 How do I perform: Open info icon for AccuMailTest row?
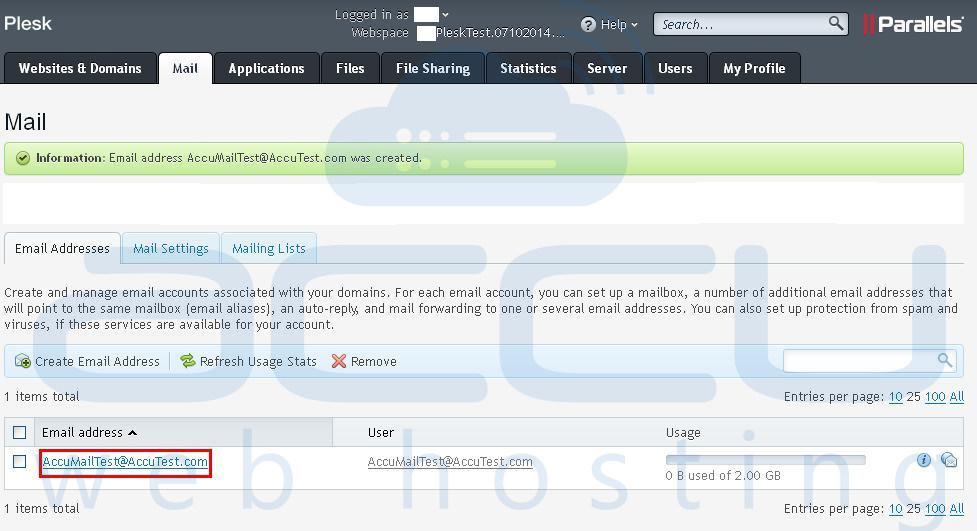(x=924, y=460)
